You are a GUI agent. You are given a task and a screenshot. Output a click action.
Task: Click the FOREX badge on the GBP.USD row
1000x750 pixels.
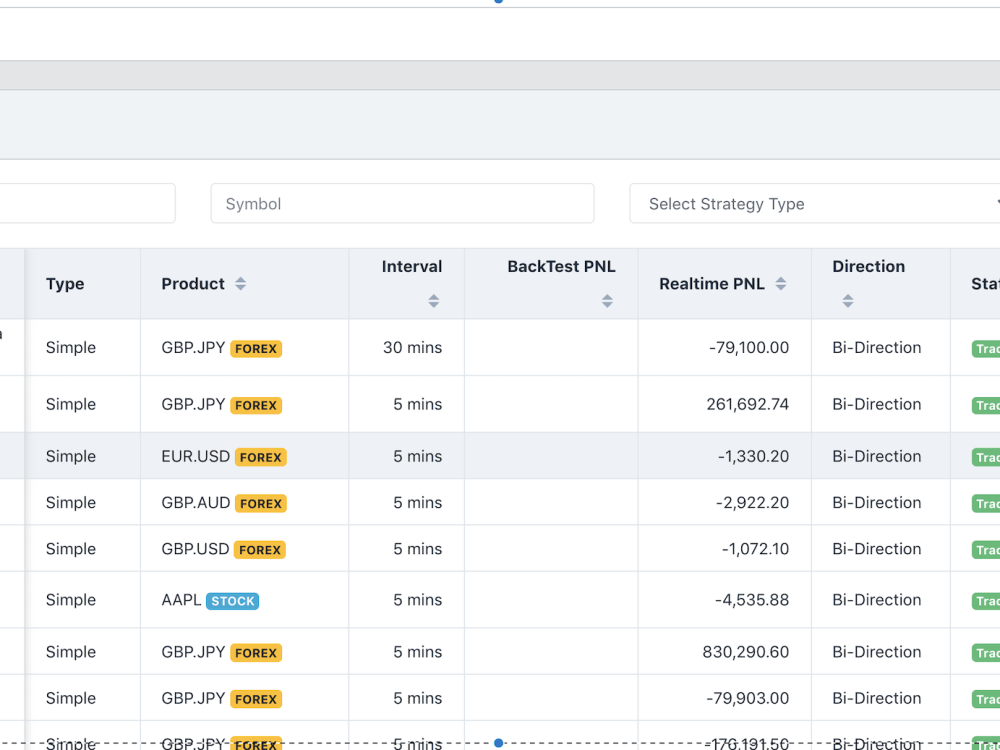[x=260, y=549]
